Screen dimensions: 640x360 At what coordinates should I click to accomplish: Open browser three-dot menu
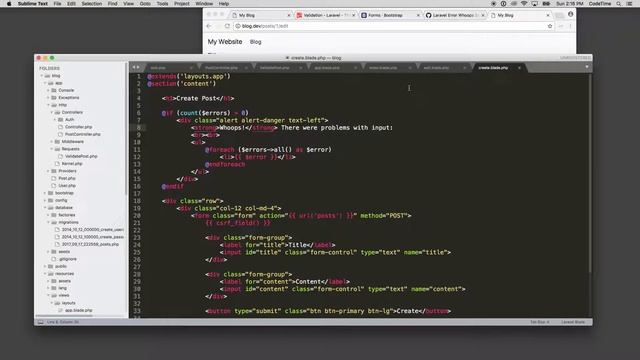[570, 26]
